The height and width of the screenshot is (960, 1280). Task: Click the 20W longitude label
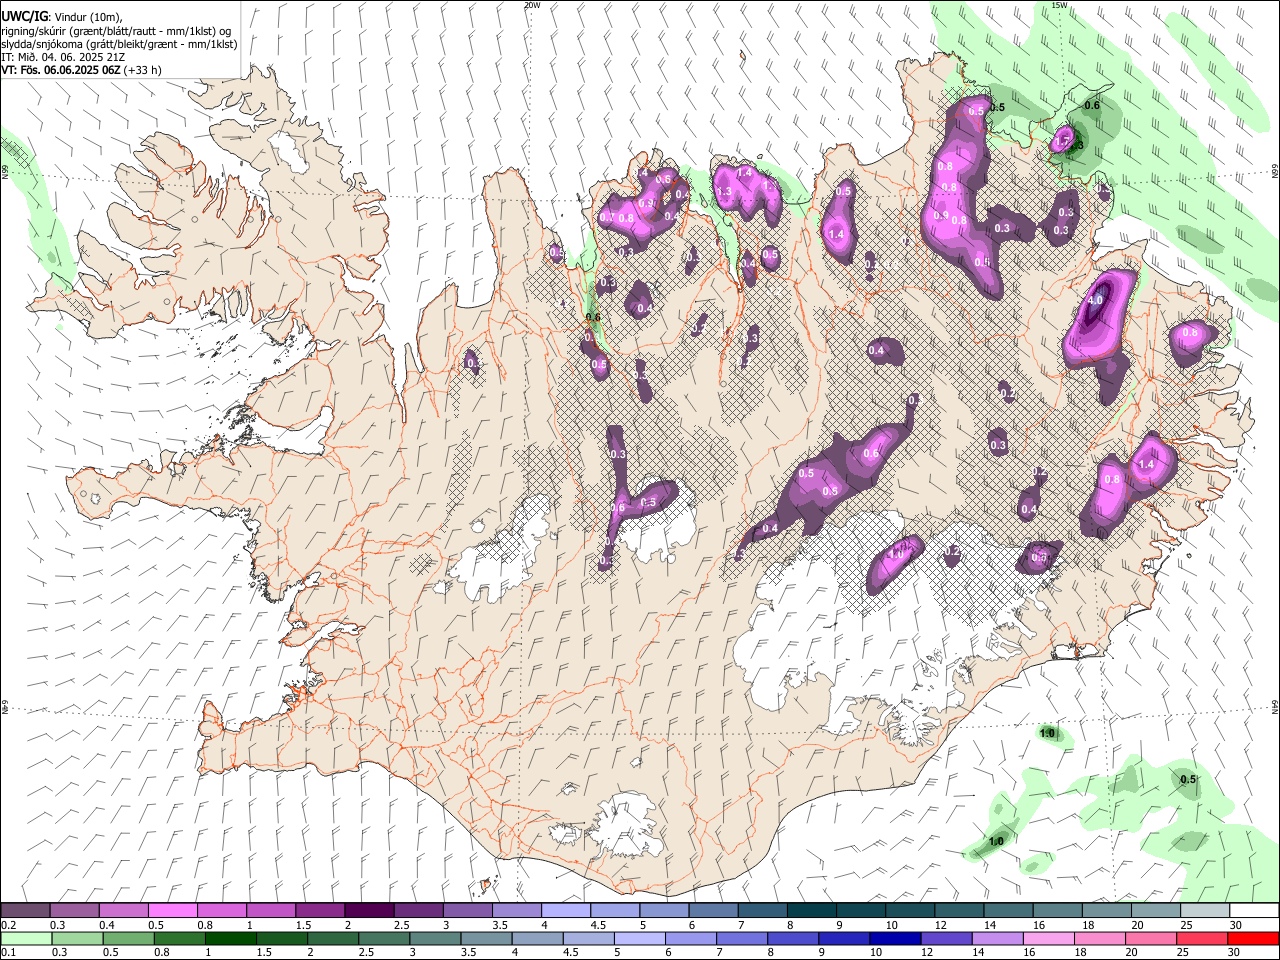click(532, 5)
